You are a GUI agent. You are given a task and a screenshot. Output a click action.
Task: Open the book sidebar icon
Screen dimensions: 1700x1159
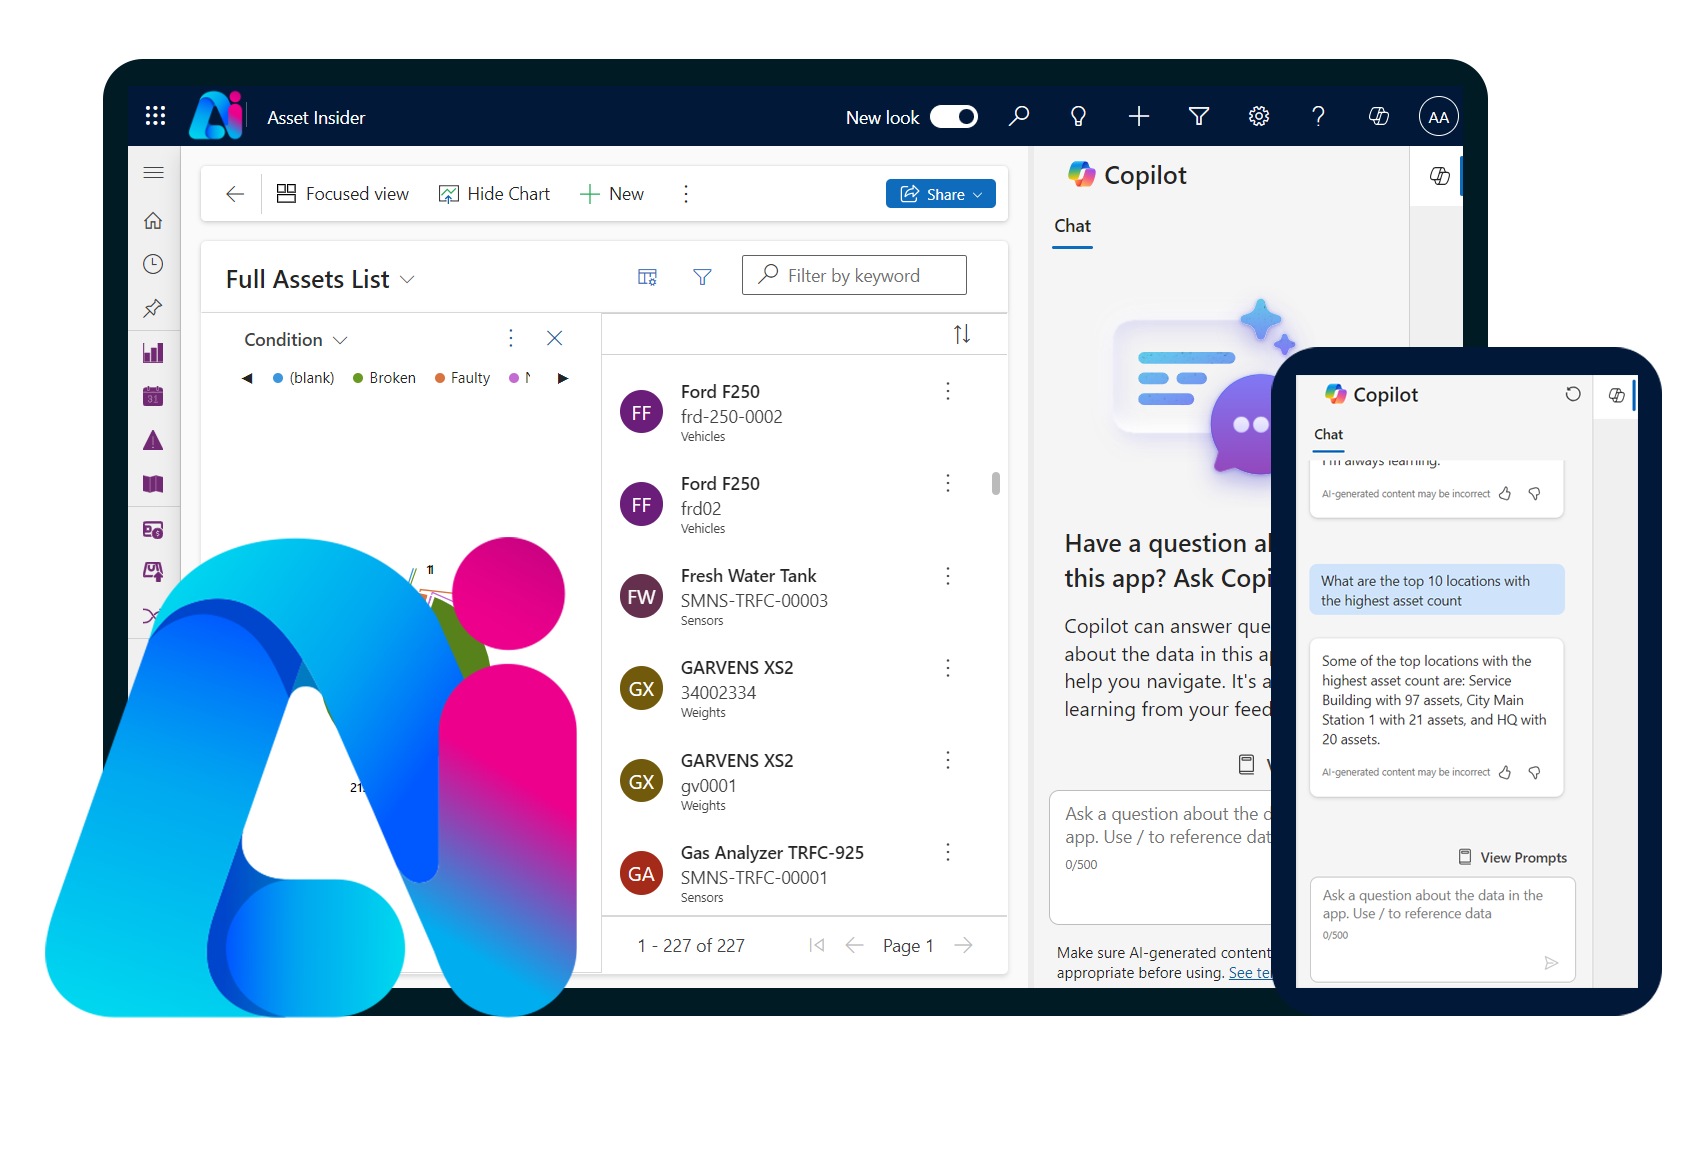[153, 484]
